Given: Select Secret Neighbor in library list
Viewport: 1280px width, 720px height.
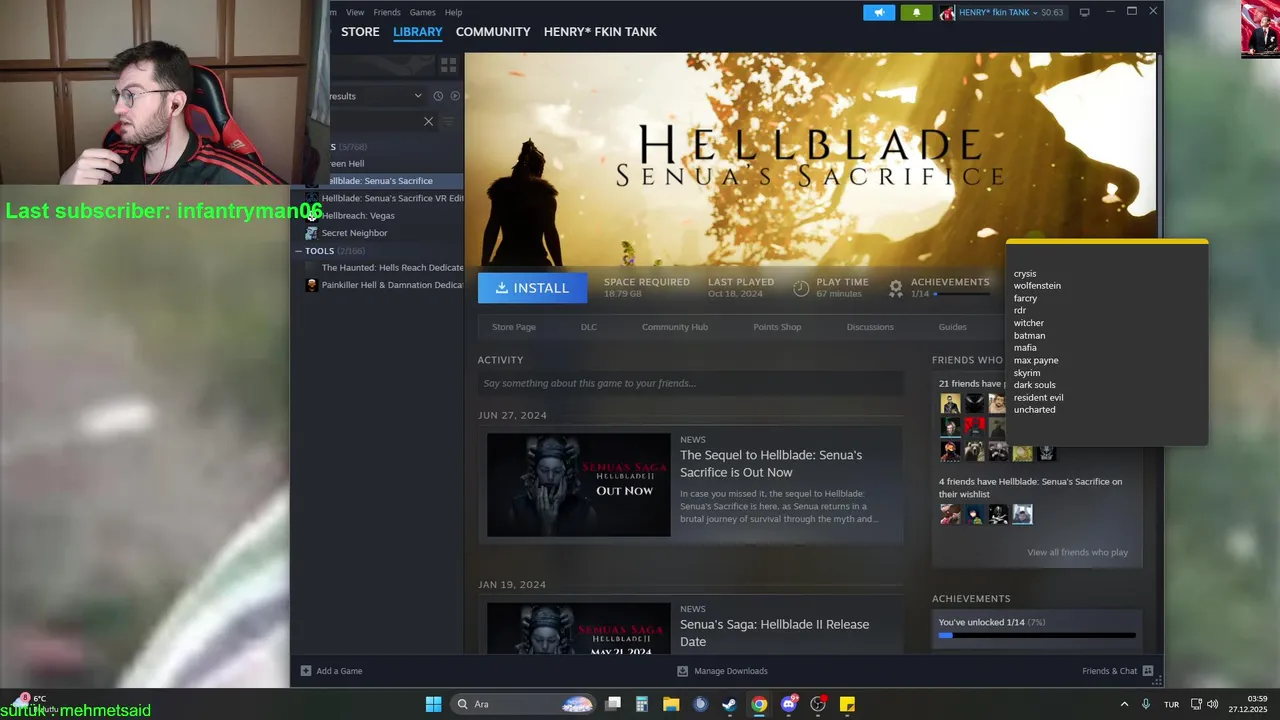Looking at the screenshot, I should [354, 233].
